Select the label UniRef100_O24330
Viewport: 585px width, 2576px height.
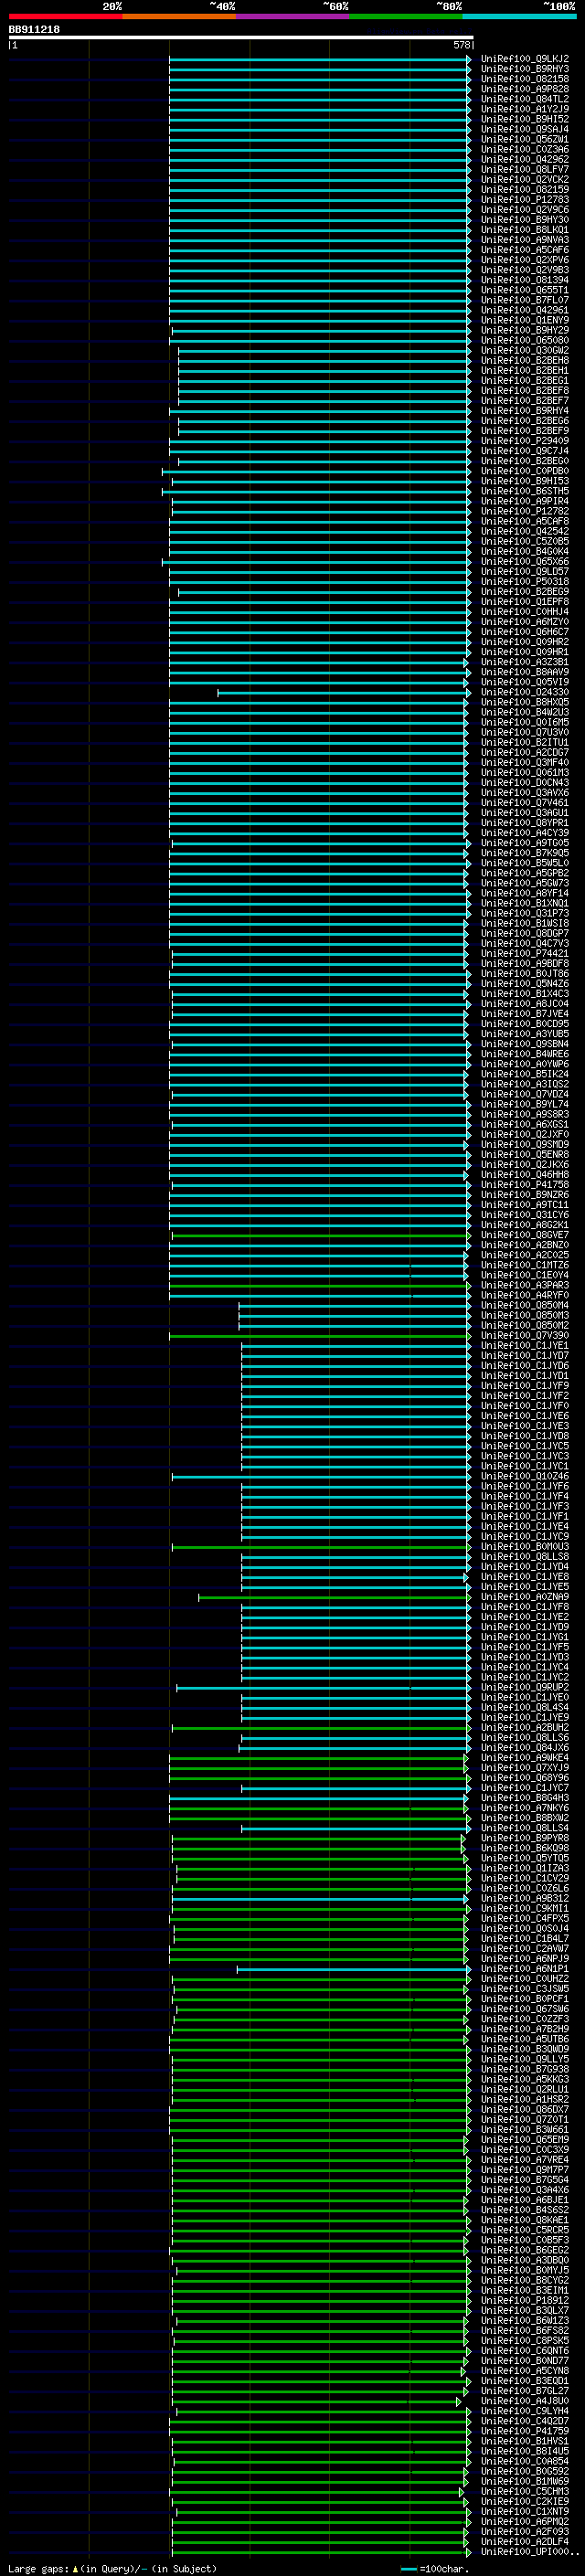tap(525, 693)
